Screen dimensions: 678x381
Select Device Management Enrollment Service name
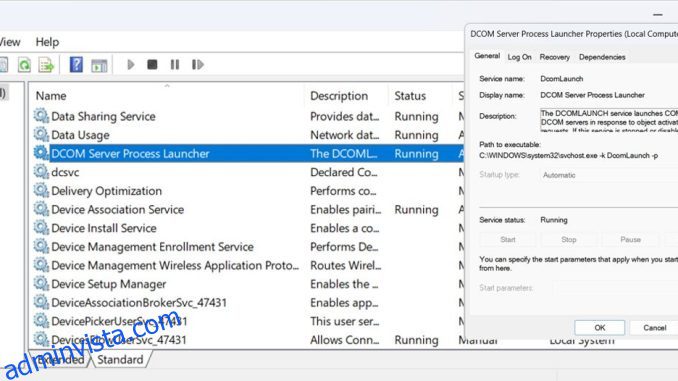(x=152, y=247)
